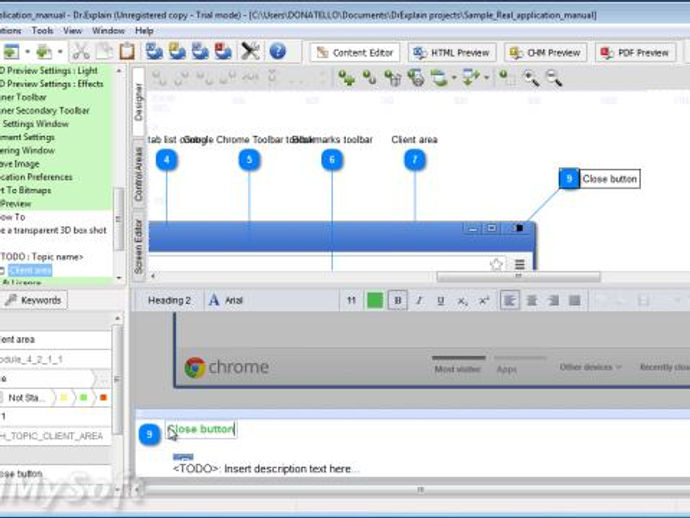Open Not Started status dropdown

tap(28, 398)
